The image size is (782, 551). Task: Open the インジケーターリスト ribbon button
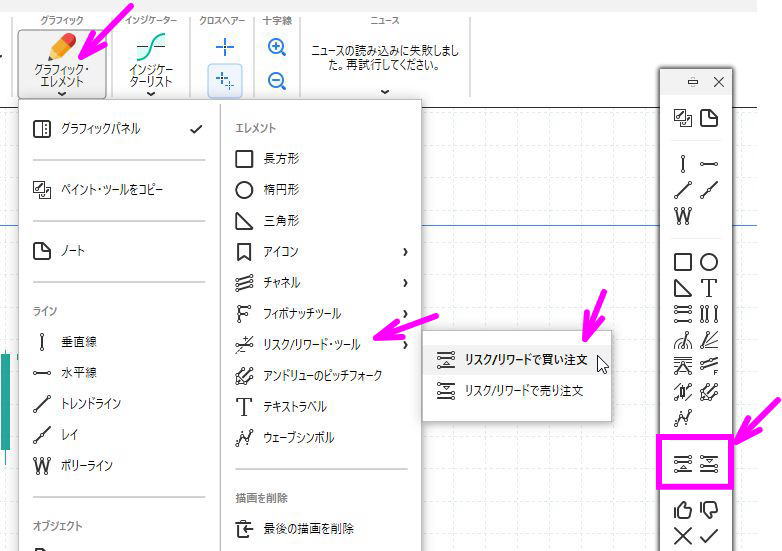click(151, 64)
